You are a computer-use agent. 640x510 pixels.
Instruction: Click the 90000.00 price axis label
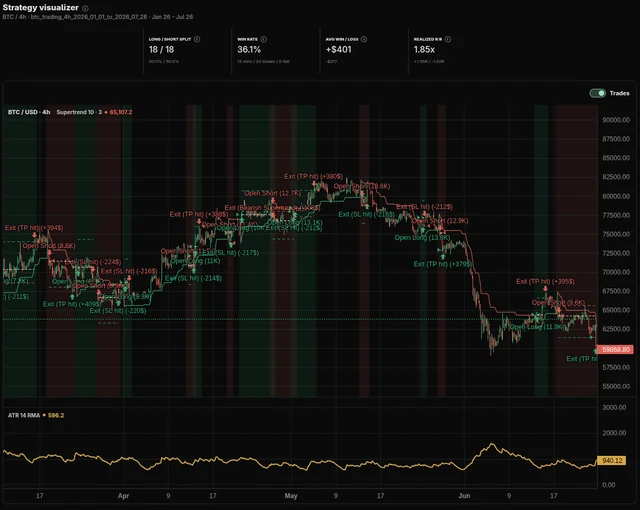pyautogui.click(x=616, y=120)
